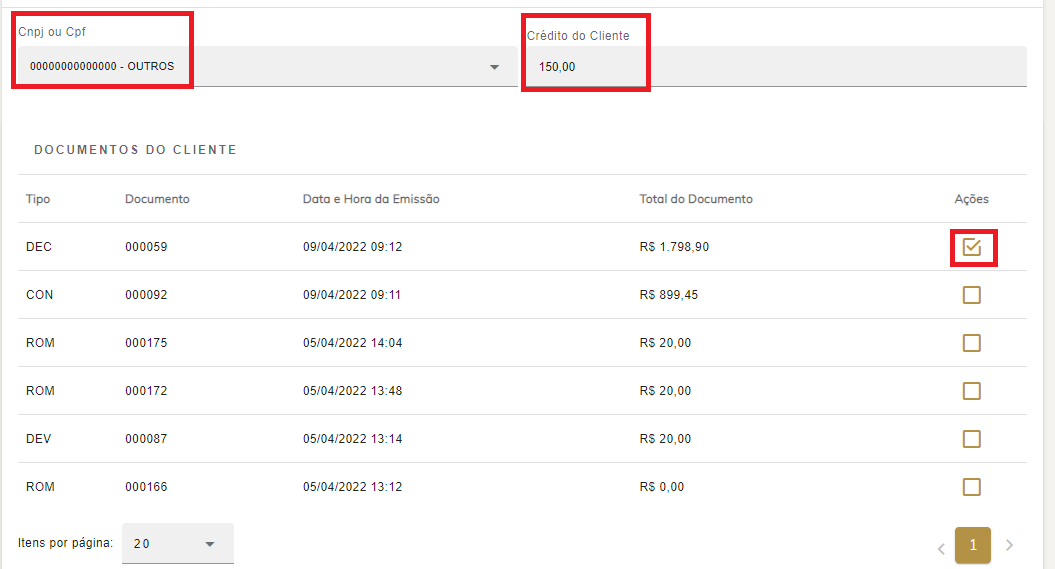
Task: Click the Ações column header
Action: click(x=971, y=199)
